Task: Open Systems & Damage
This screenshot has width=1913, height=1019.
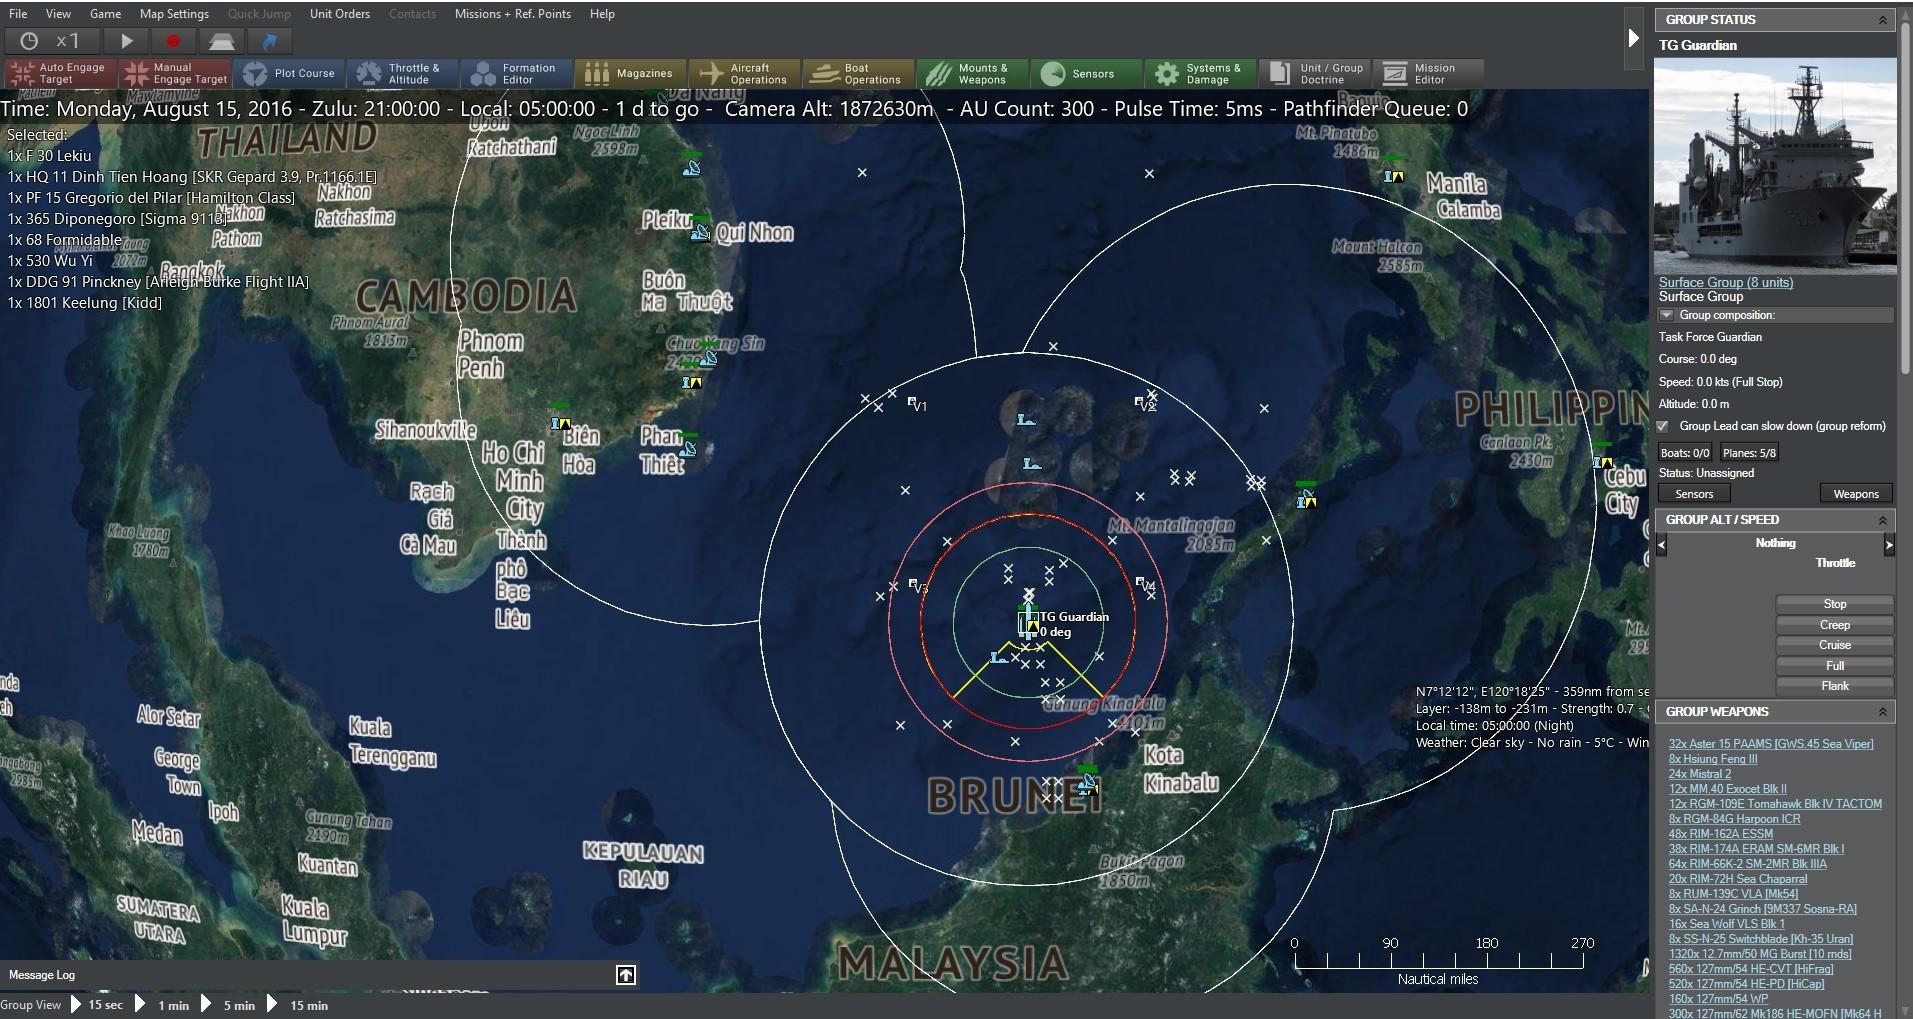Action: [1199, 73]
